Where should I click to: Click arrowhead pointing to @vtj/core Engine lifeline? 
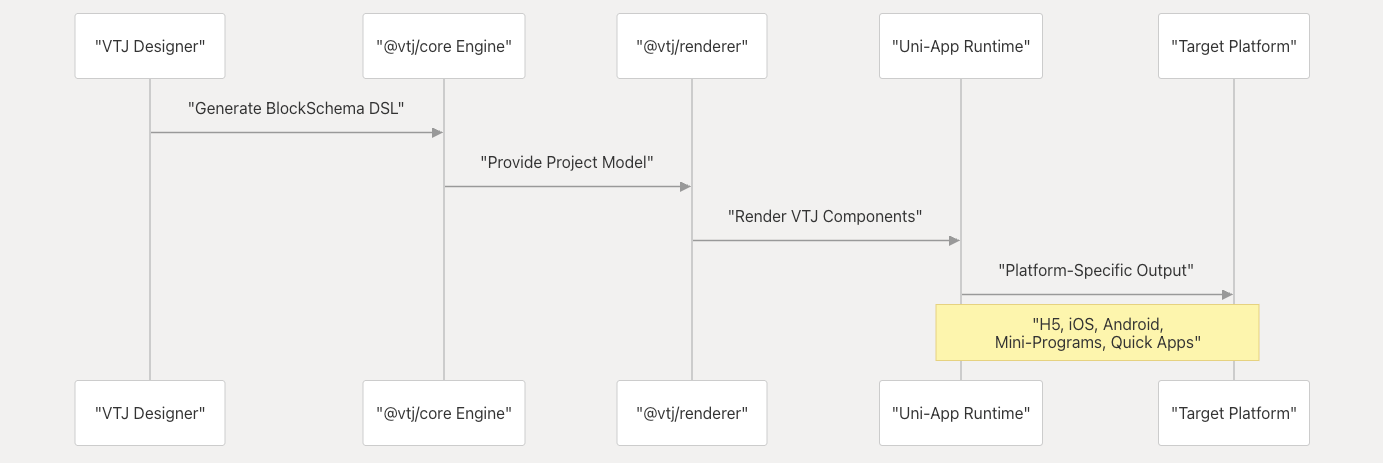[437, 132]
